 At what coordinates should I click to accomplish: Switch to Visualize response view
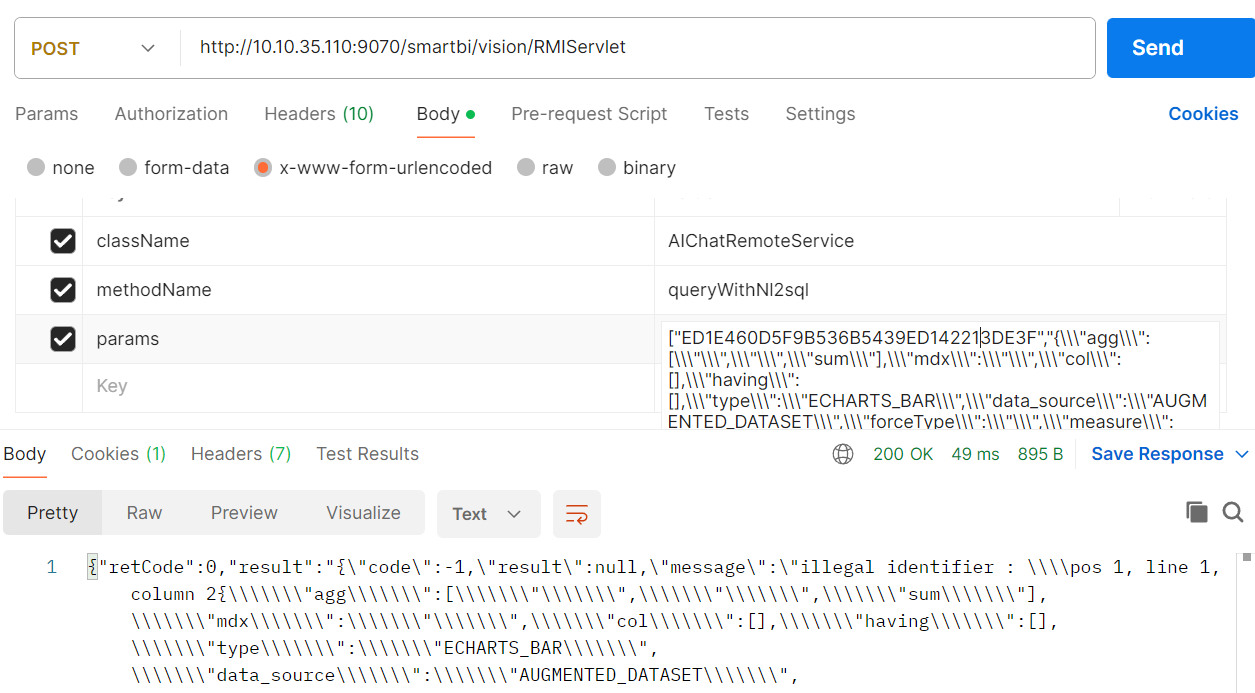pyautogui.click(x=363, y=513)
